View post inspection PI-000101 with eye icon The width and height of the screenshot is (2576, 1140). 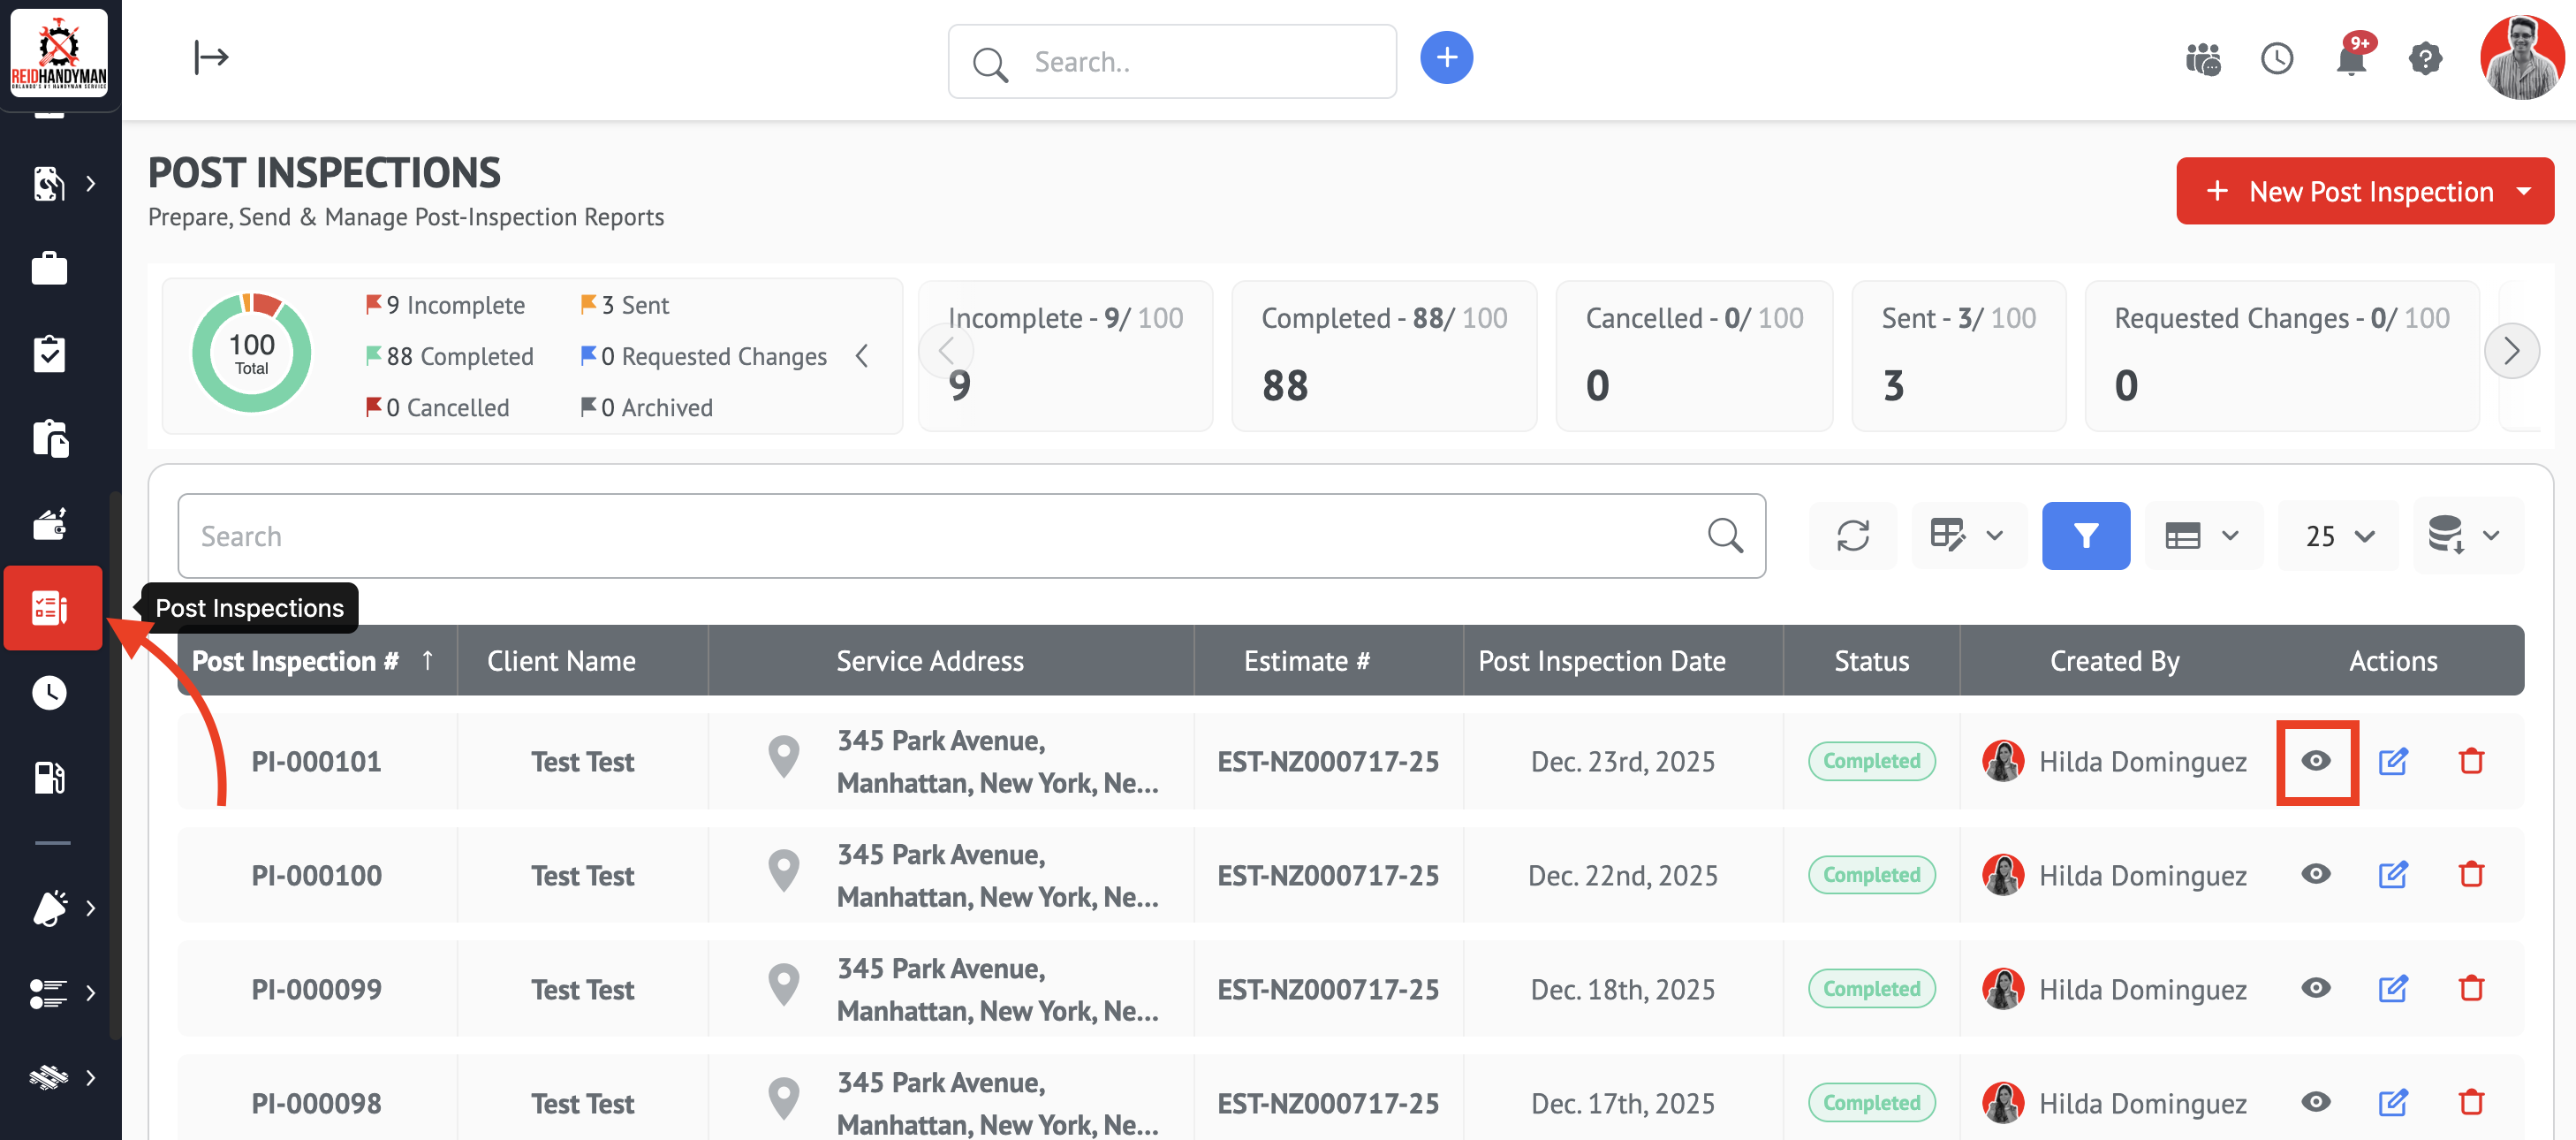[x=2316, y=761]
